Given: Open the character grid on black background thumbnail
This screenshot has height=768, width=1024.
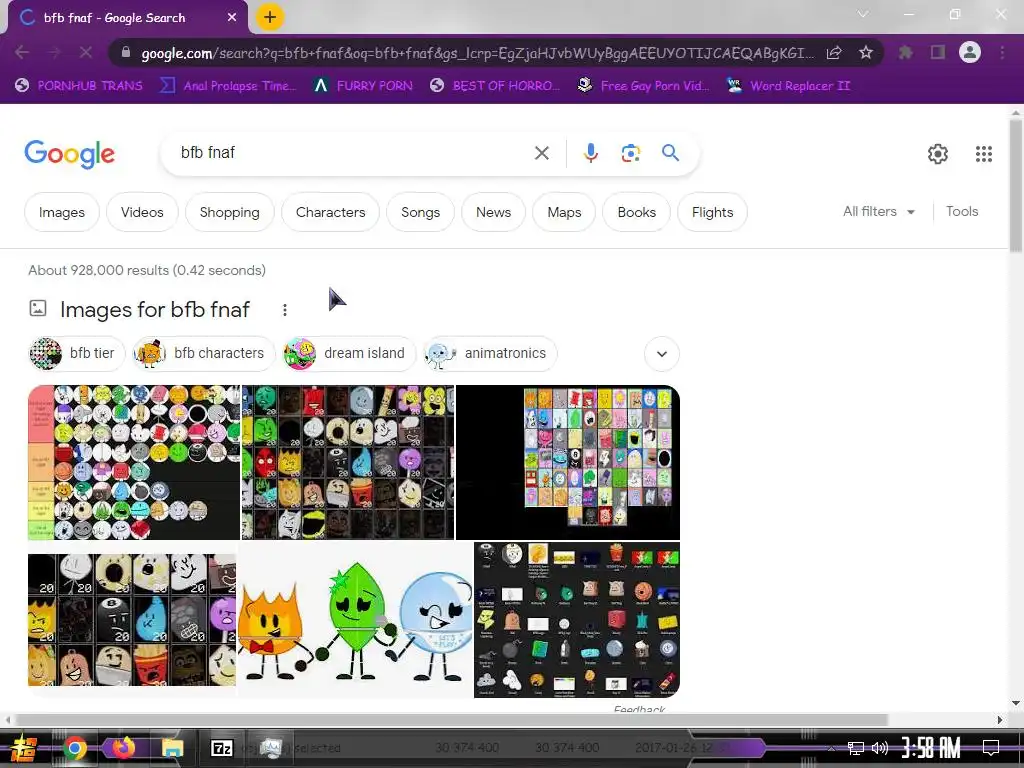Looking at the screenshot, I should 568,462.
